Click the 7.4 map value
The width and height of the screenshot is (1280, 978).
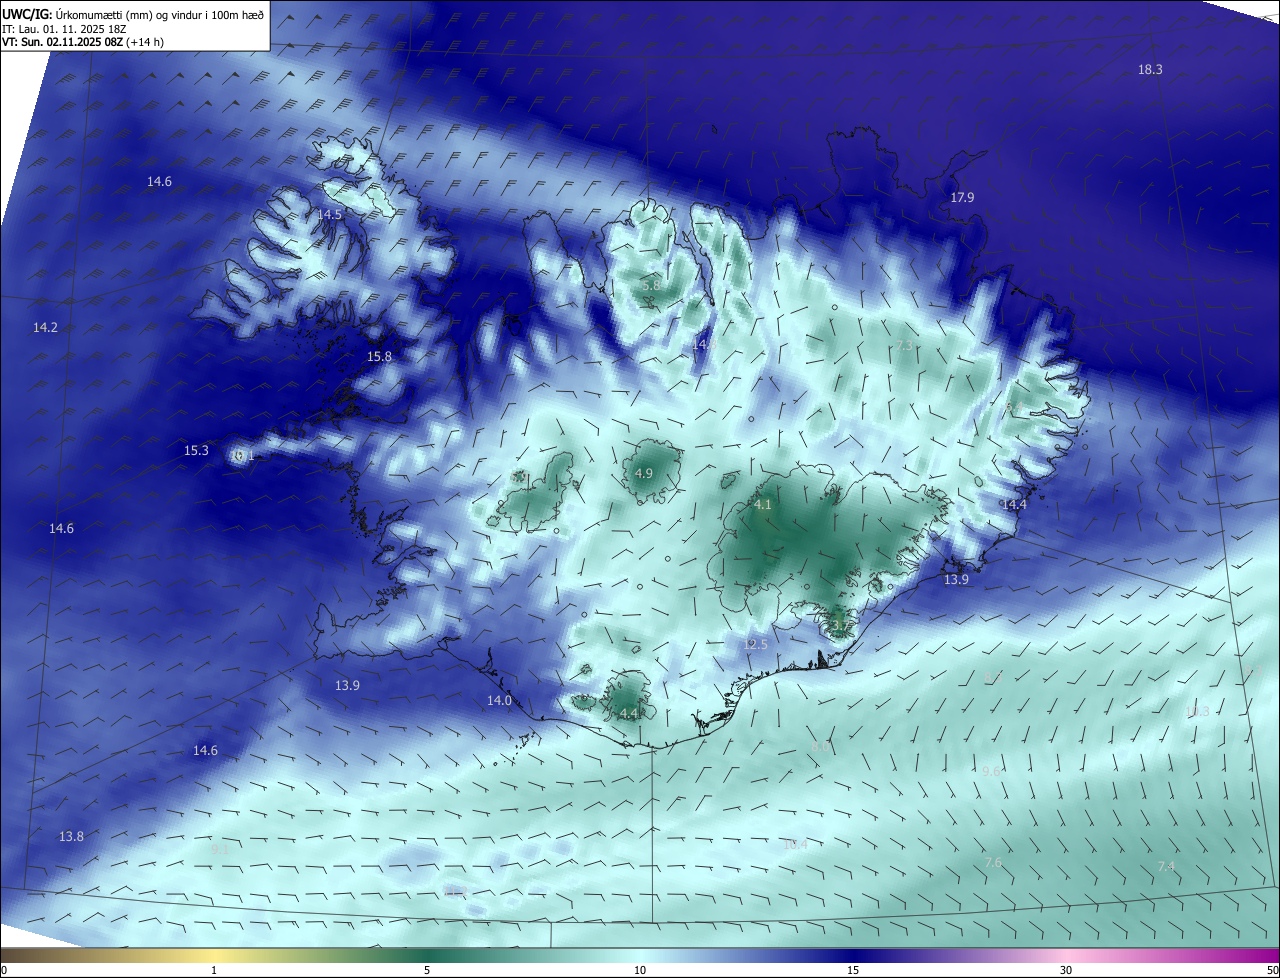click(x=1166, y=866)
